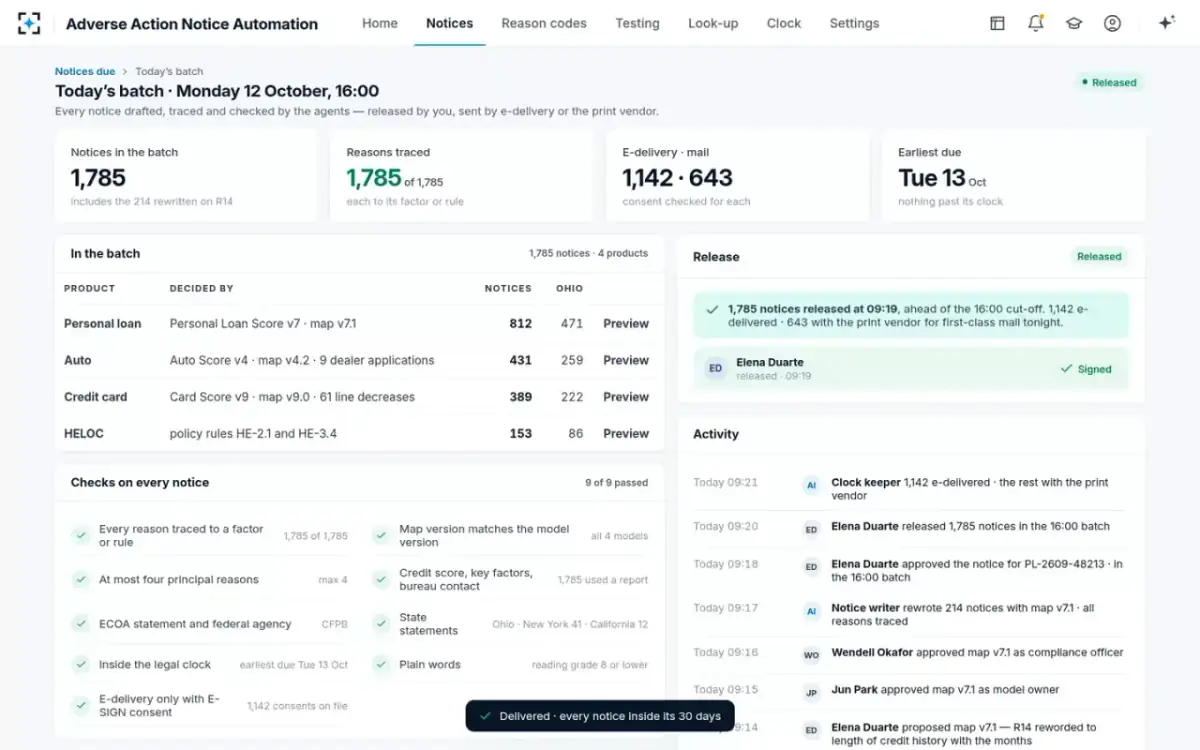The image size is (1200, 750).
Task: Click the check icon for 'Every reason traced'
Action: coord(80,536)
